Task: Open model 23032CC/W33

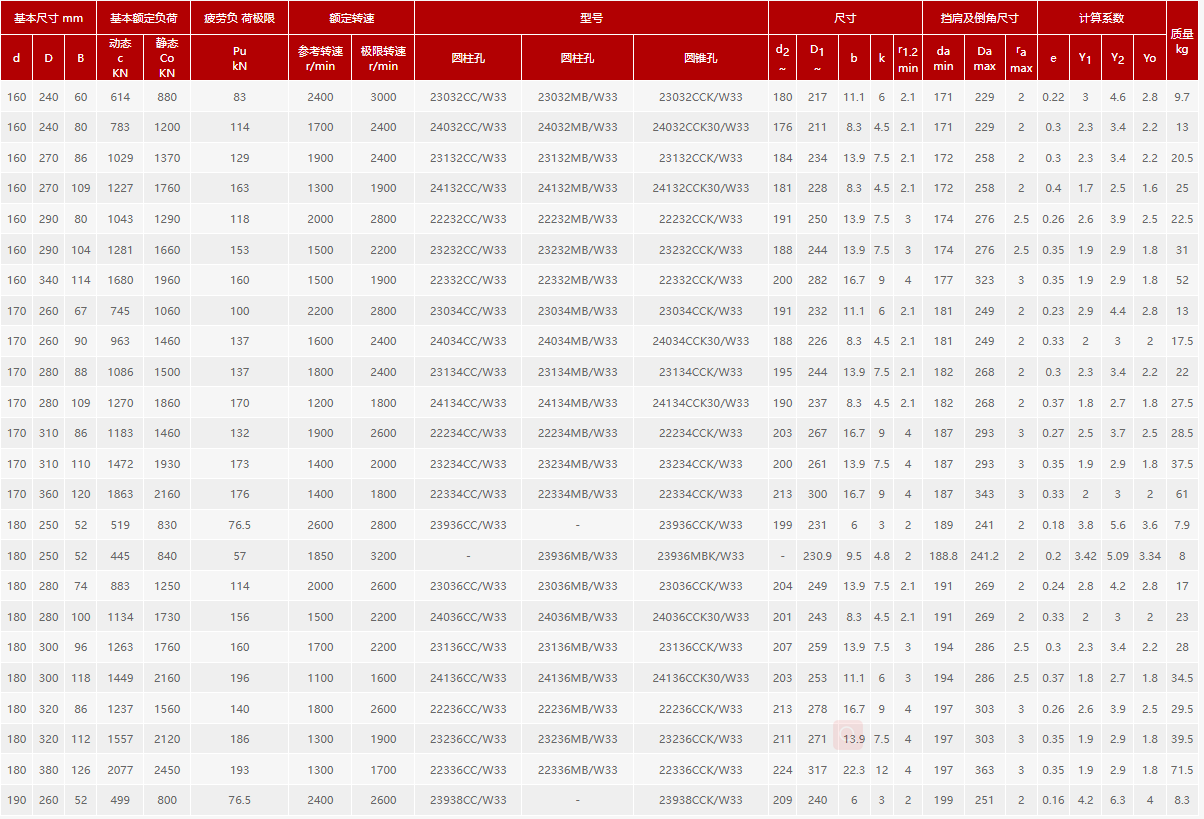Action: (468, 97)
